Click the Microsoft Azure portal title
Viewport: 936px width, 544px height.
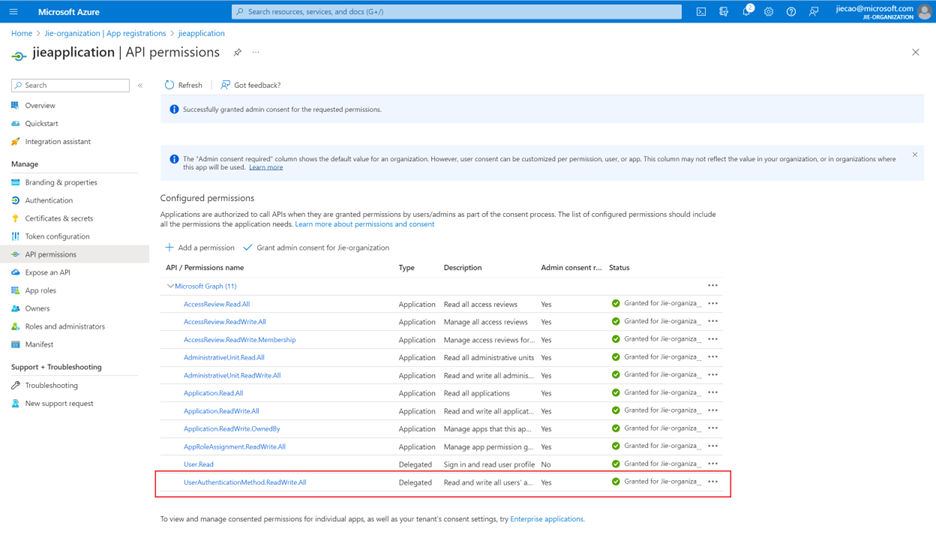coord(69,12)
